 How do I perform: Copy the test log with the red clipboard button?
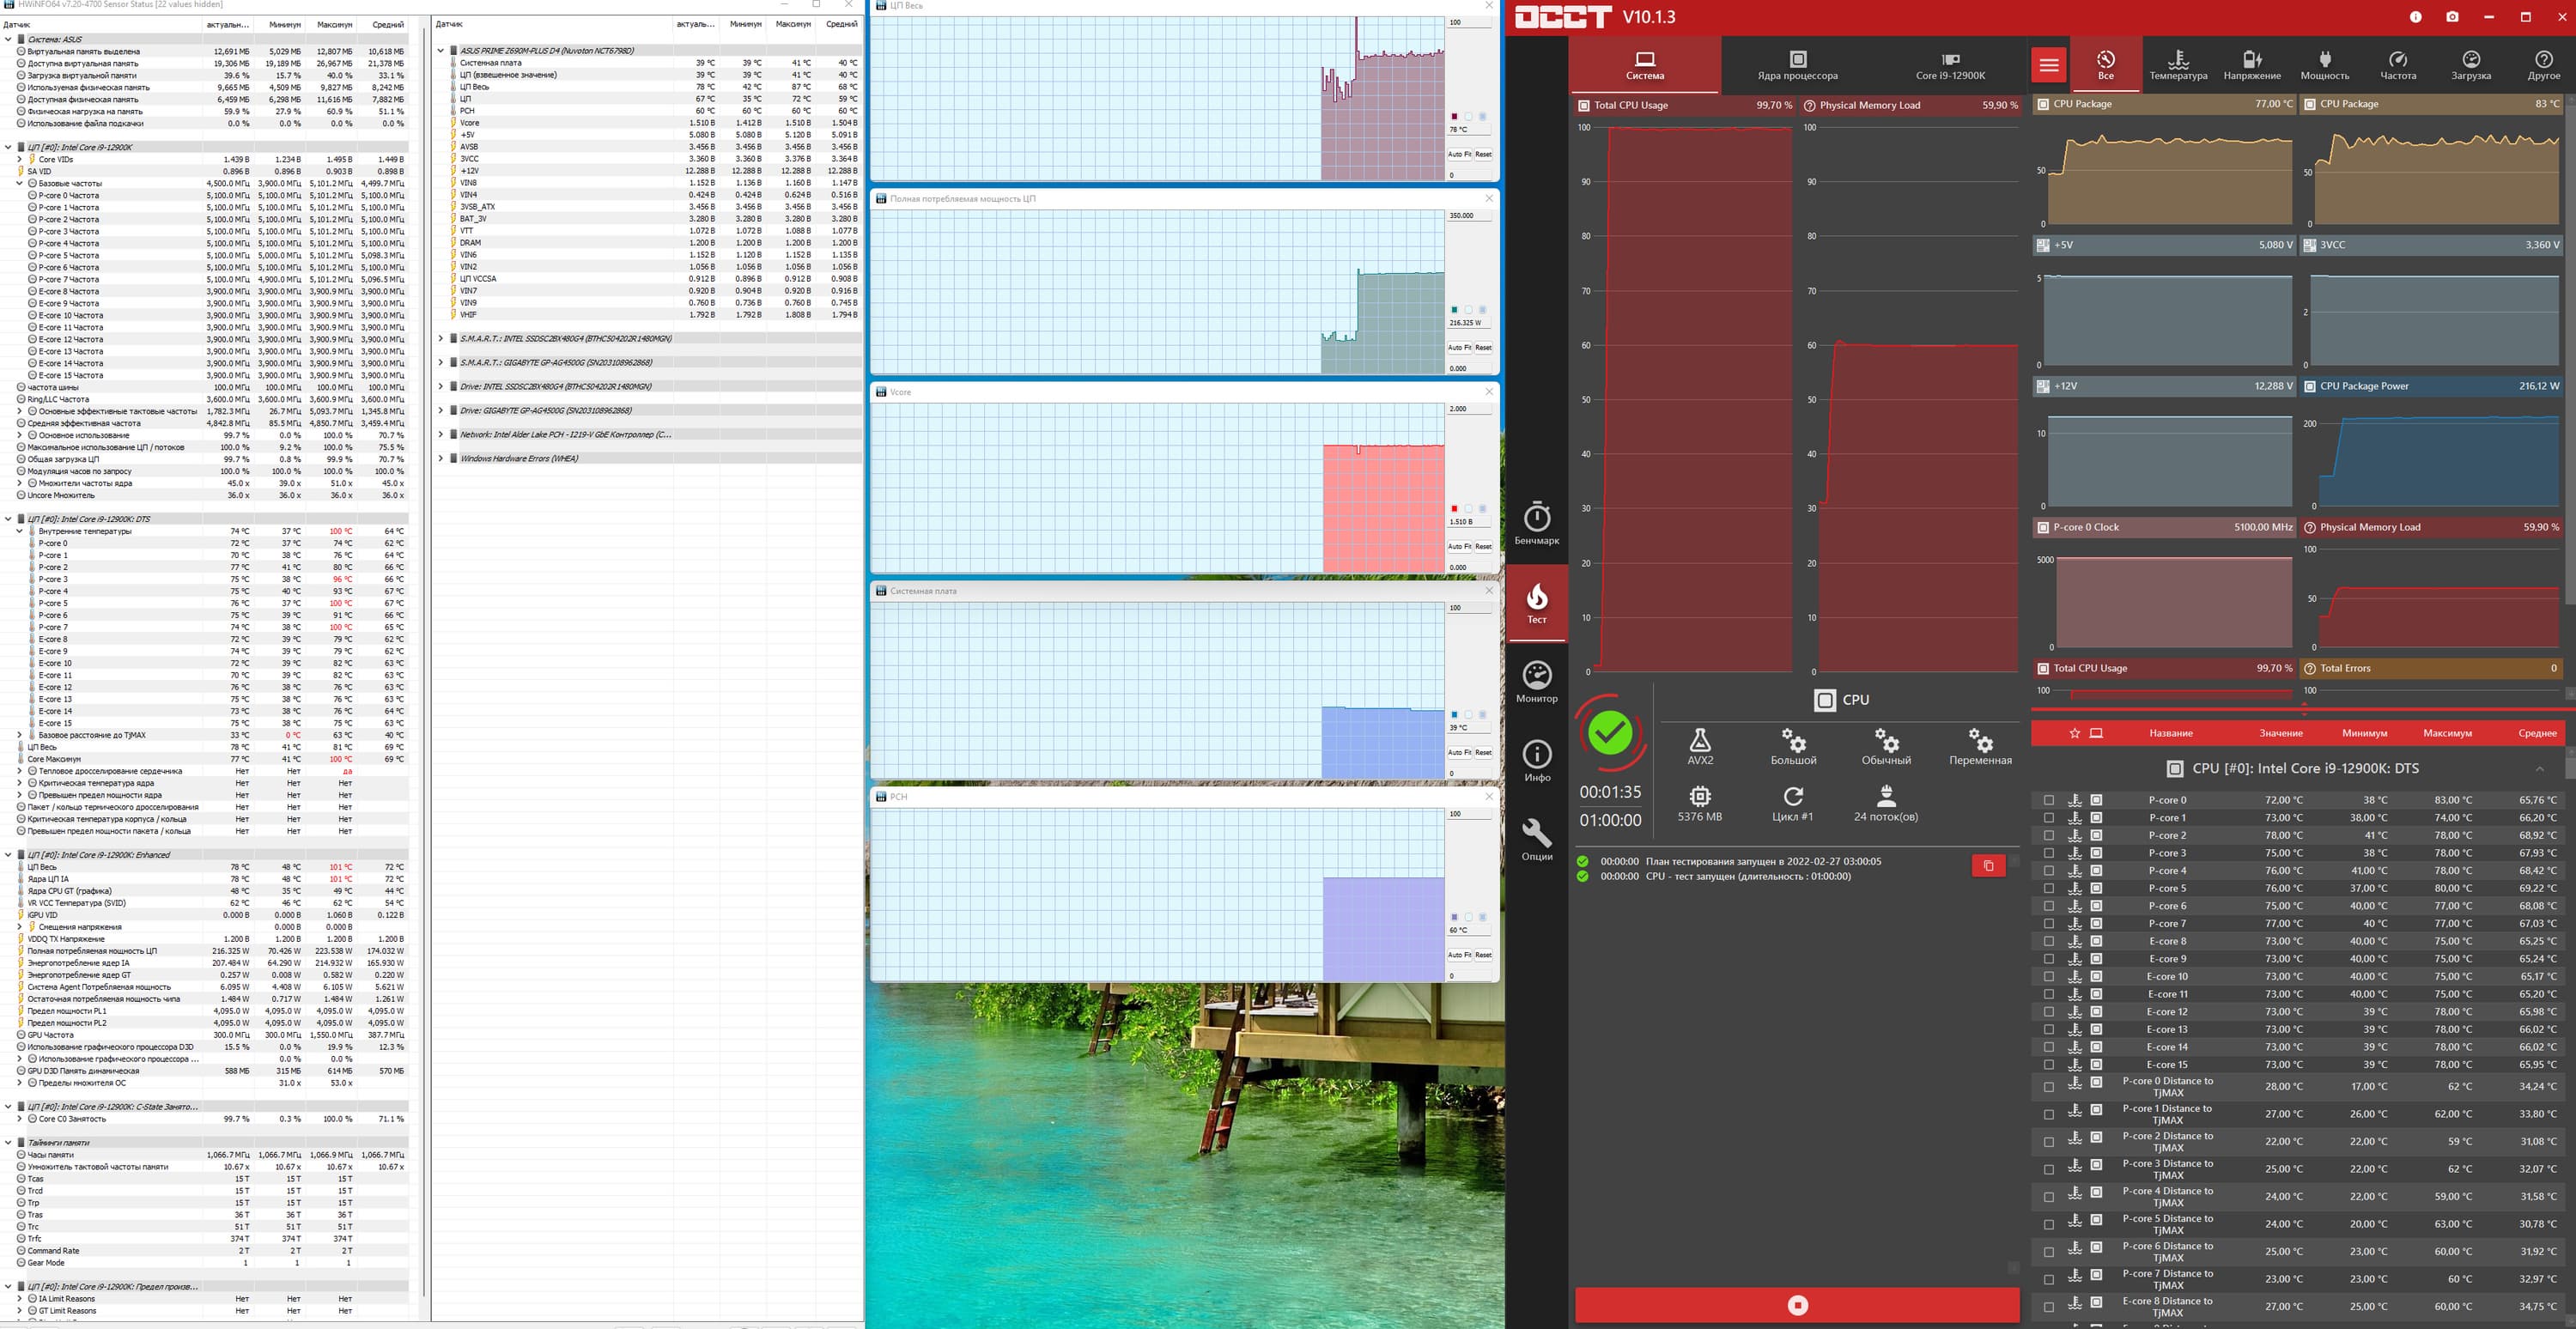(1988, 866)
